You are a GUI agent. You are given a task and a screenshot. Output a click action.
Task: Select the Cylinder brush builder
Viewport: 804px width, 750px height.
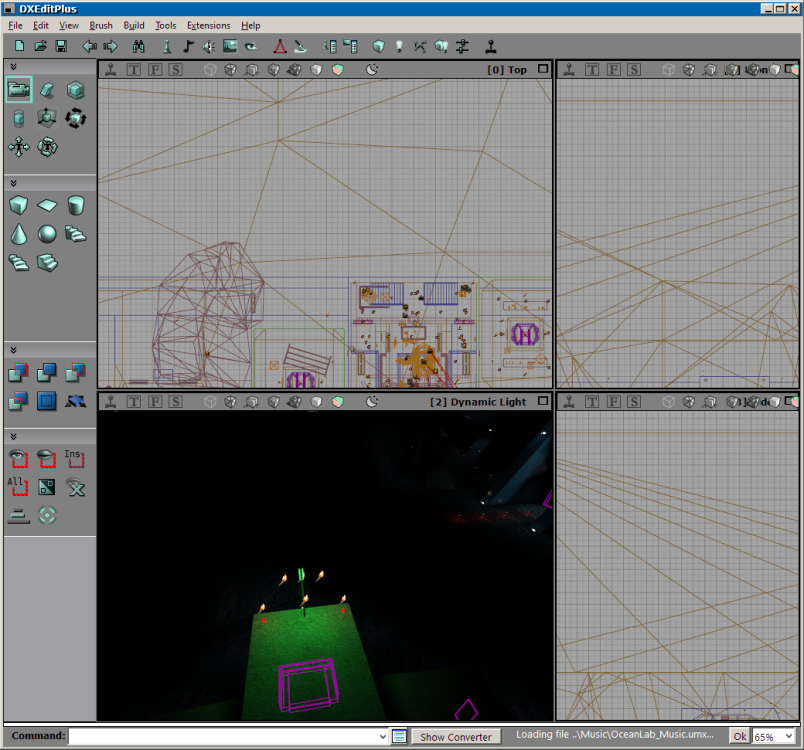tap(75, 206)
